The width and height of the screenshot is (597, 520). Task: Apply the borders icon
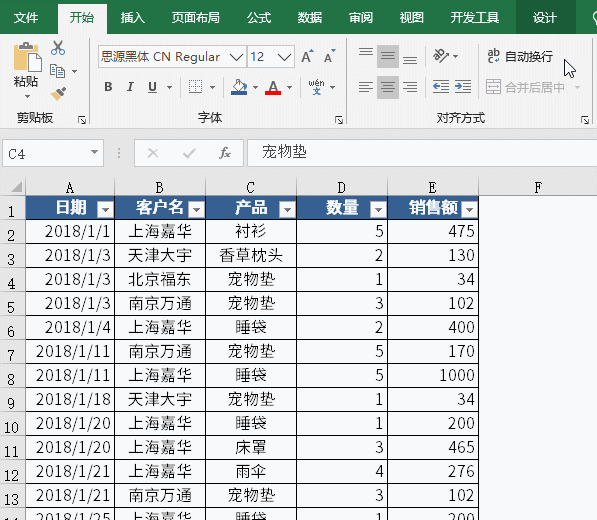[x=195, y=87]
